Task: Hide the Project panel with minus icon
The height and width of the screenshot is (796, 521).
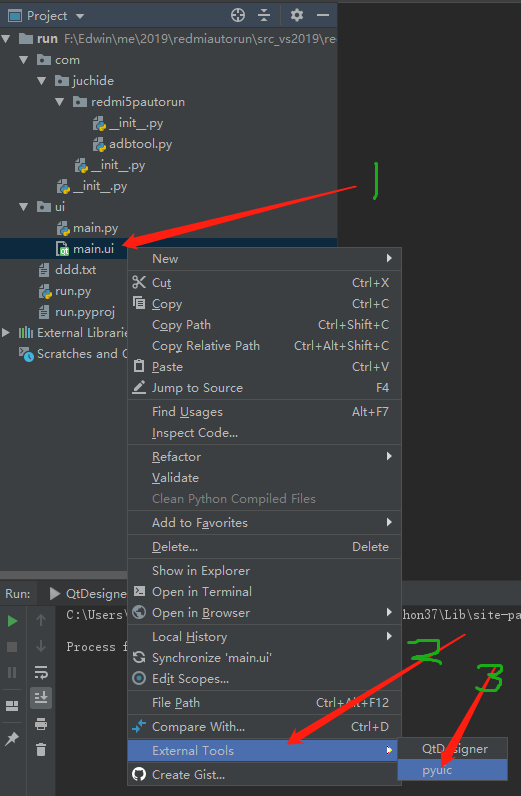Action: tap(323, 16)
